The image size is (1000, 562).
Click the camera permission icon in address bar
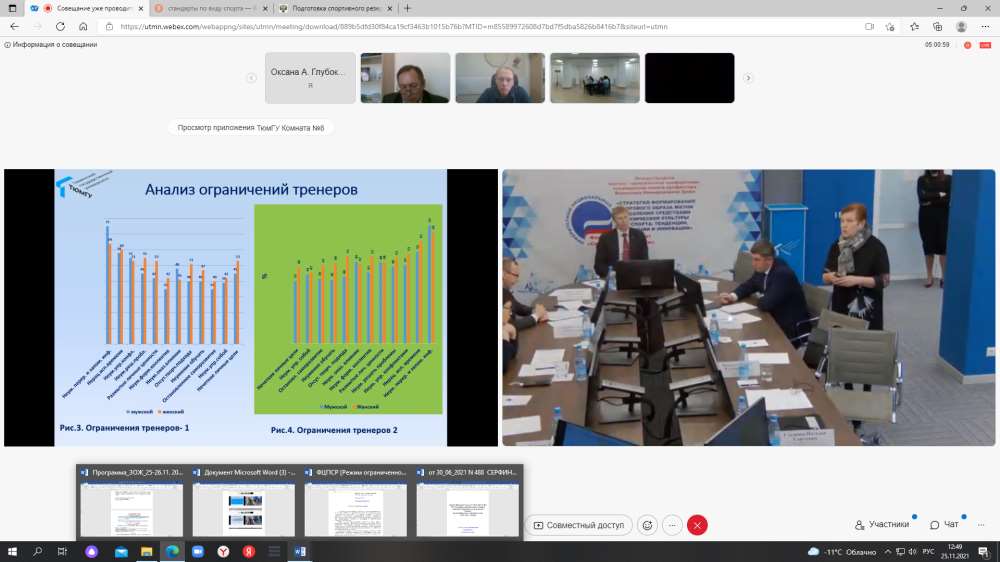(869, 27)
